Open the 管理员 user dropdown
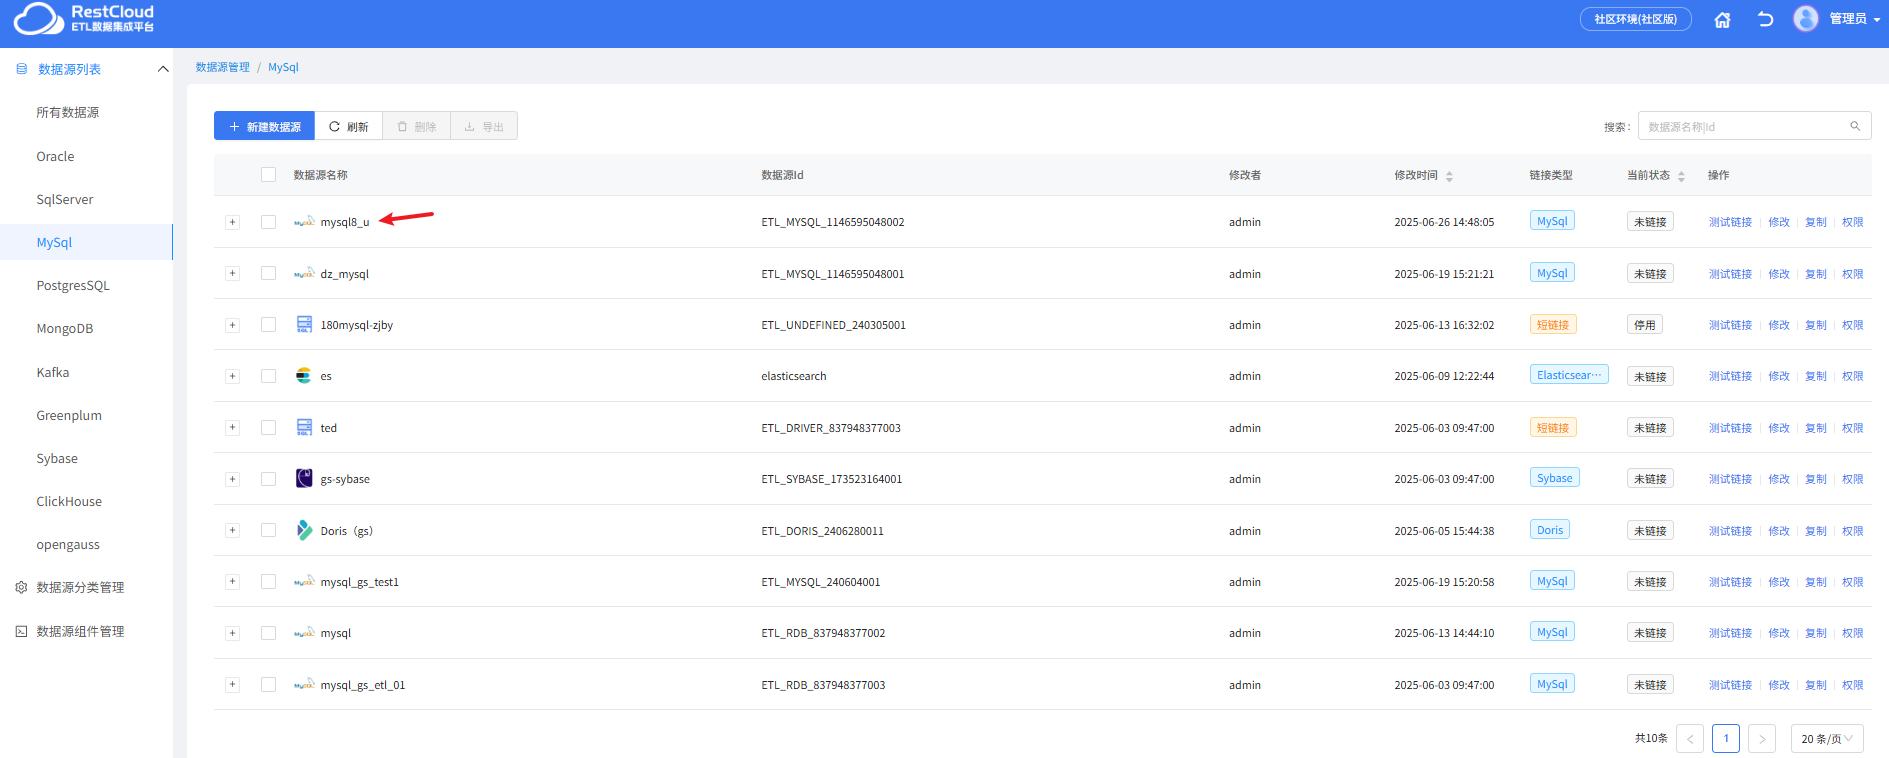Image resolution: width=1889 pixels, height=758 pixels. pos(1855,19)
